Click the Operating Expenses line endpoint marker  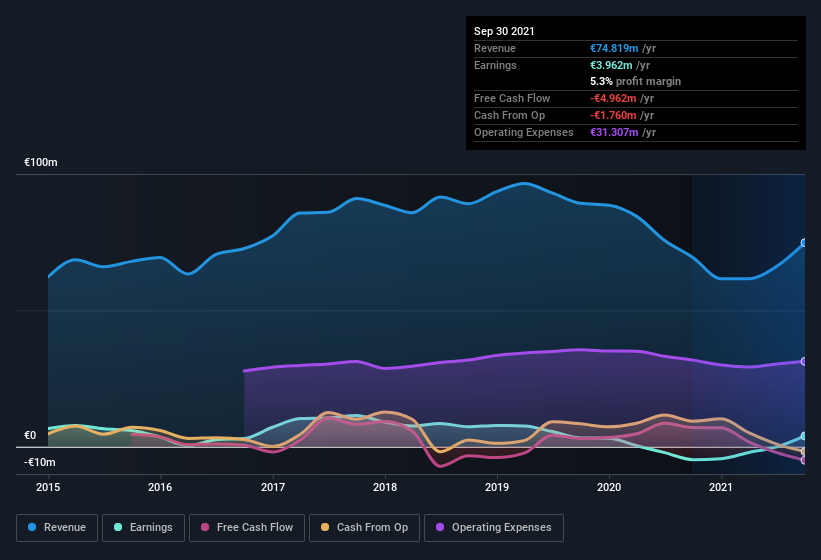(x=804, y=361)
